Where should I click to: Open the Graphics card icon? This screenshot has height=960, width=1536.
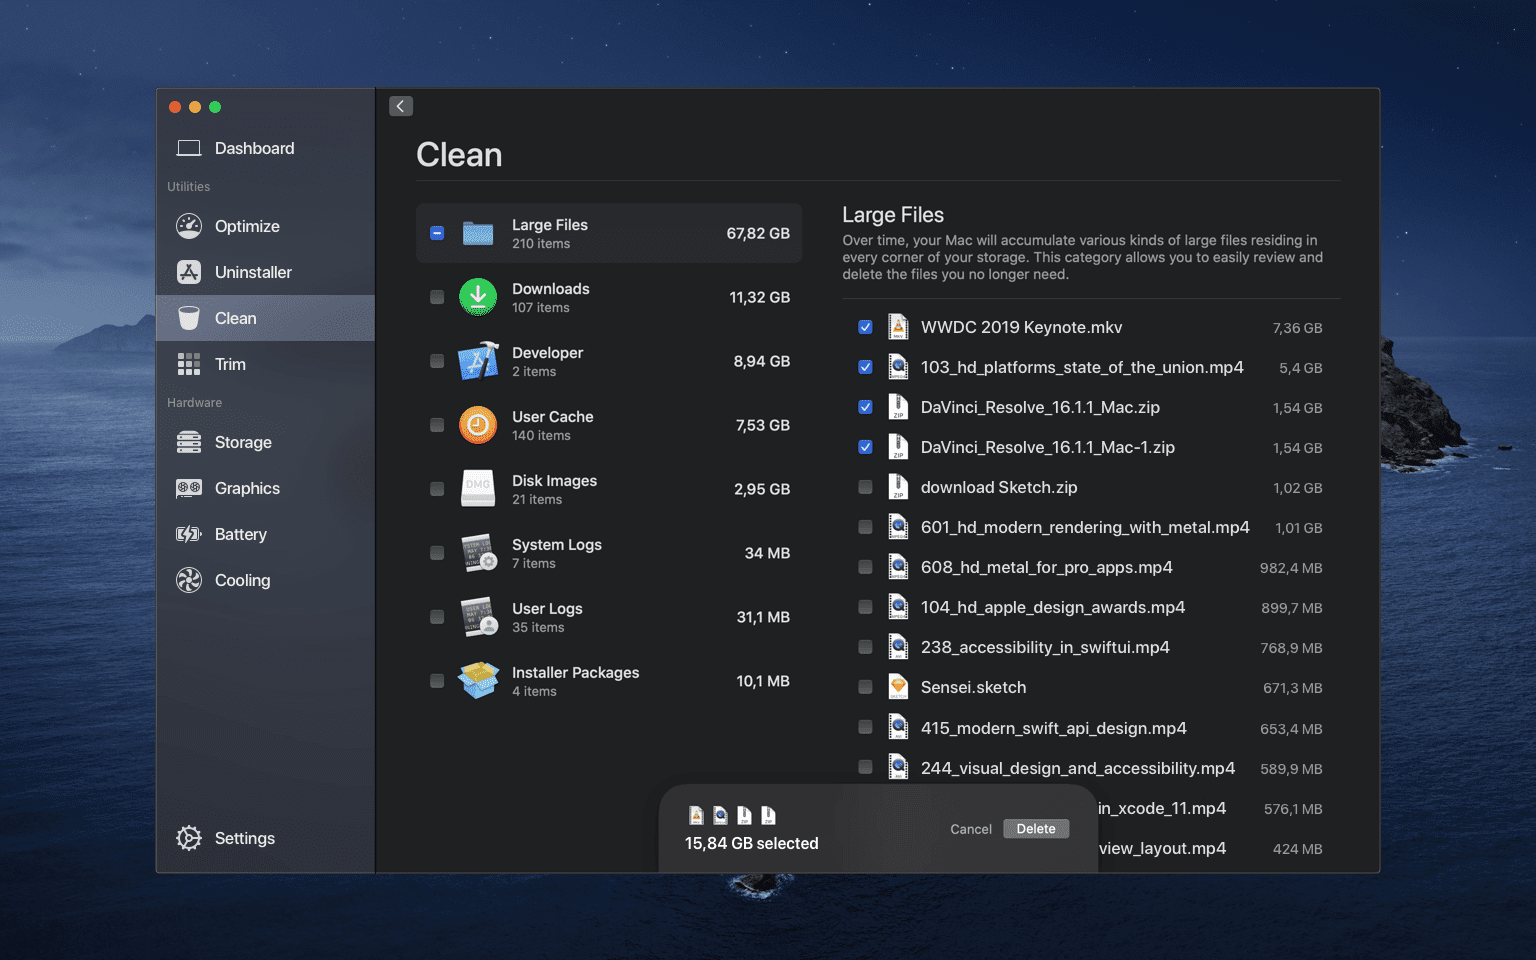pos(189,488)
